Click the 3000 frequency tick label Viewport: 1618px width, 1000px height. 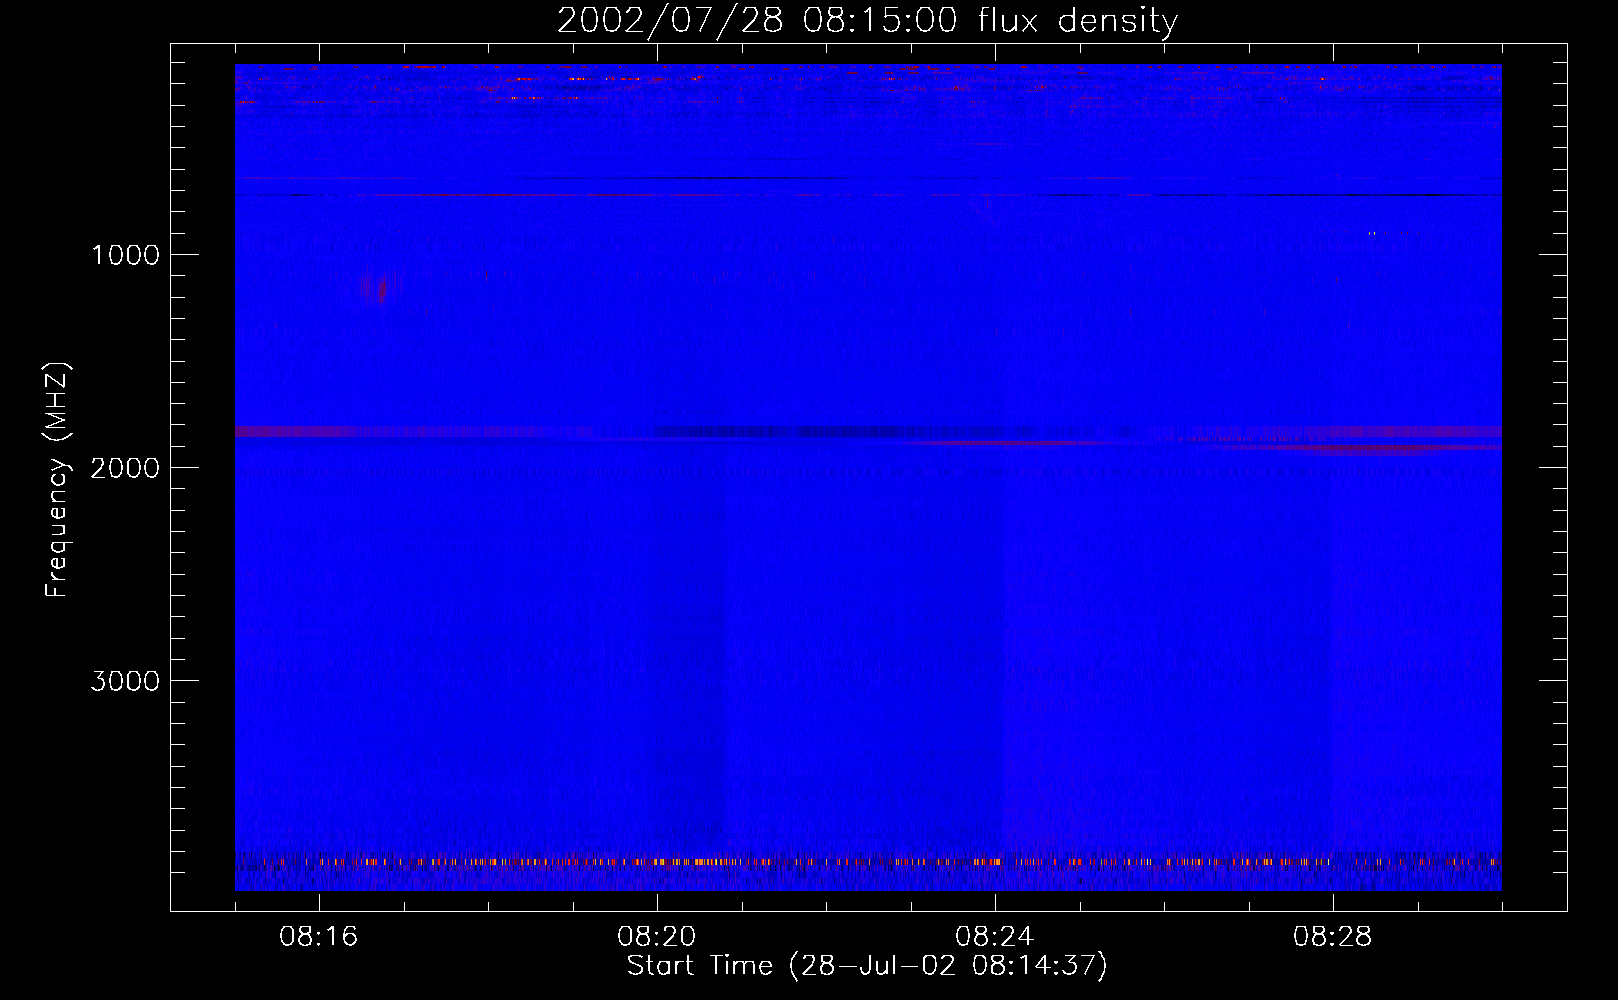[125, 681]
